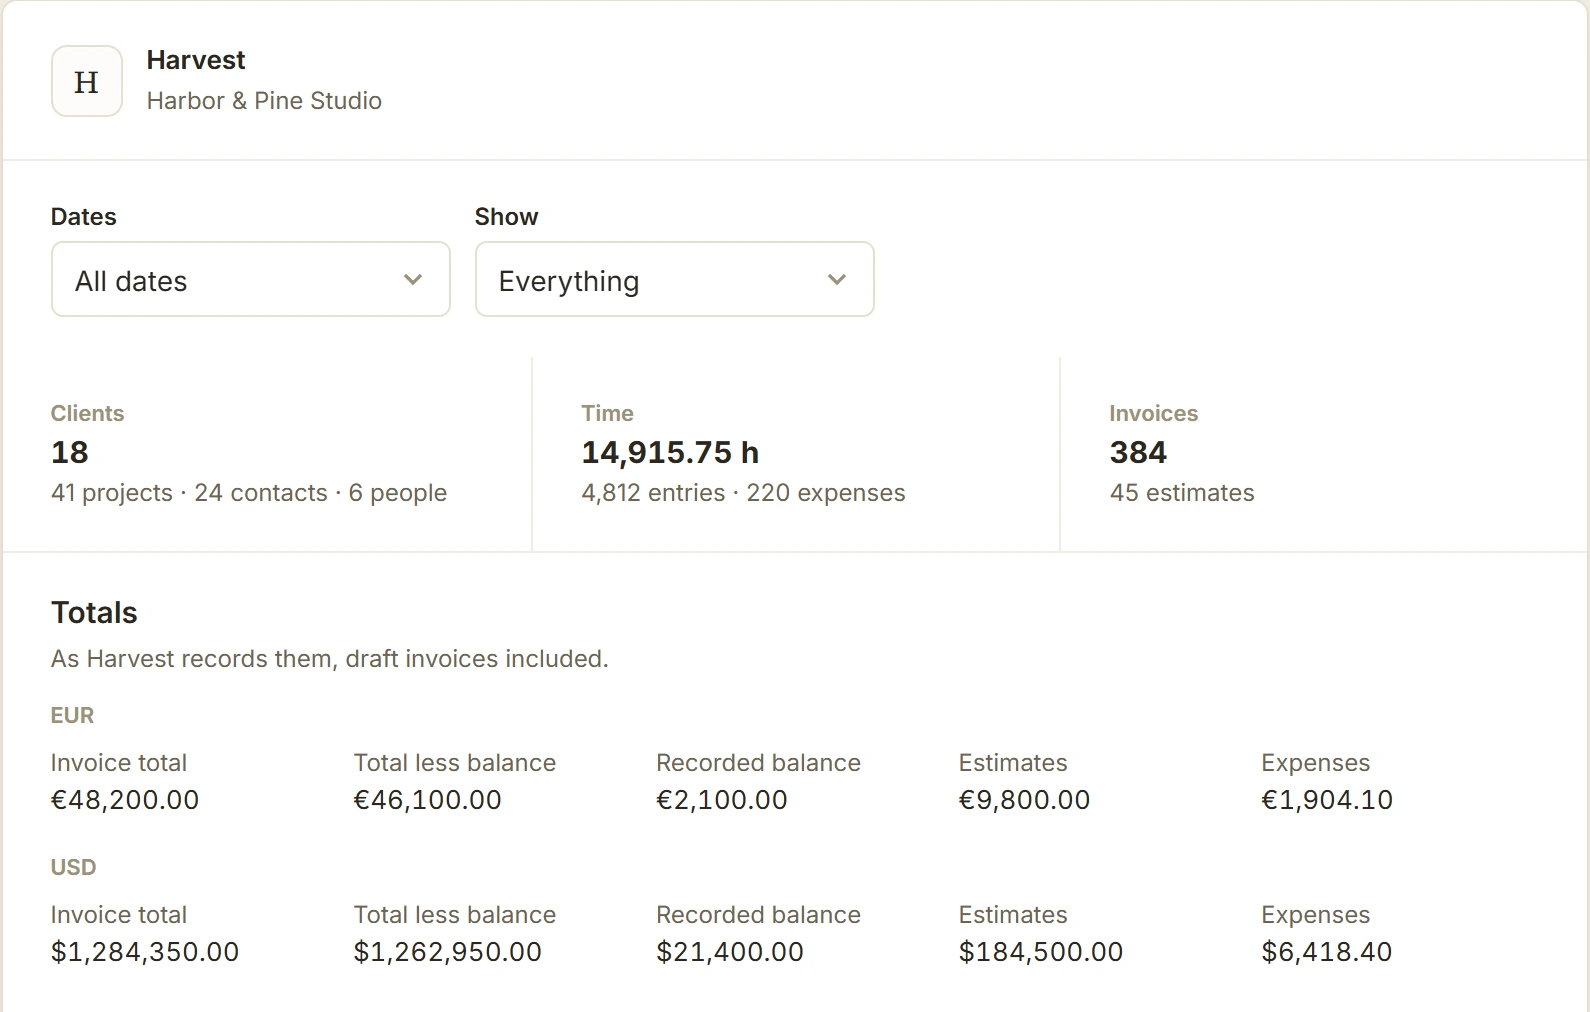Click the Time heading in stats

pyautogui.click(x=608, y=413)
